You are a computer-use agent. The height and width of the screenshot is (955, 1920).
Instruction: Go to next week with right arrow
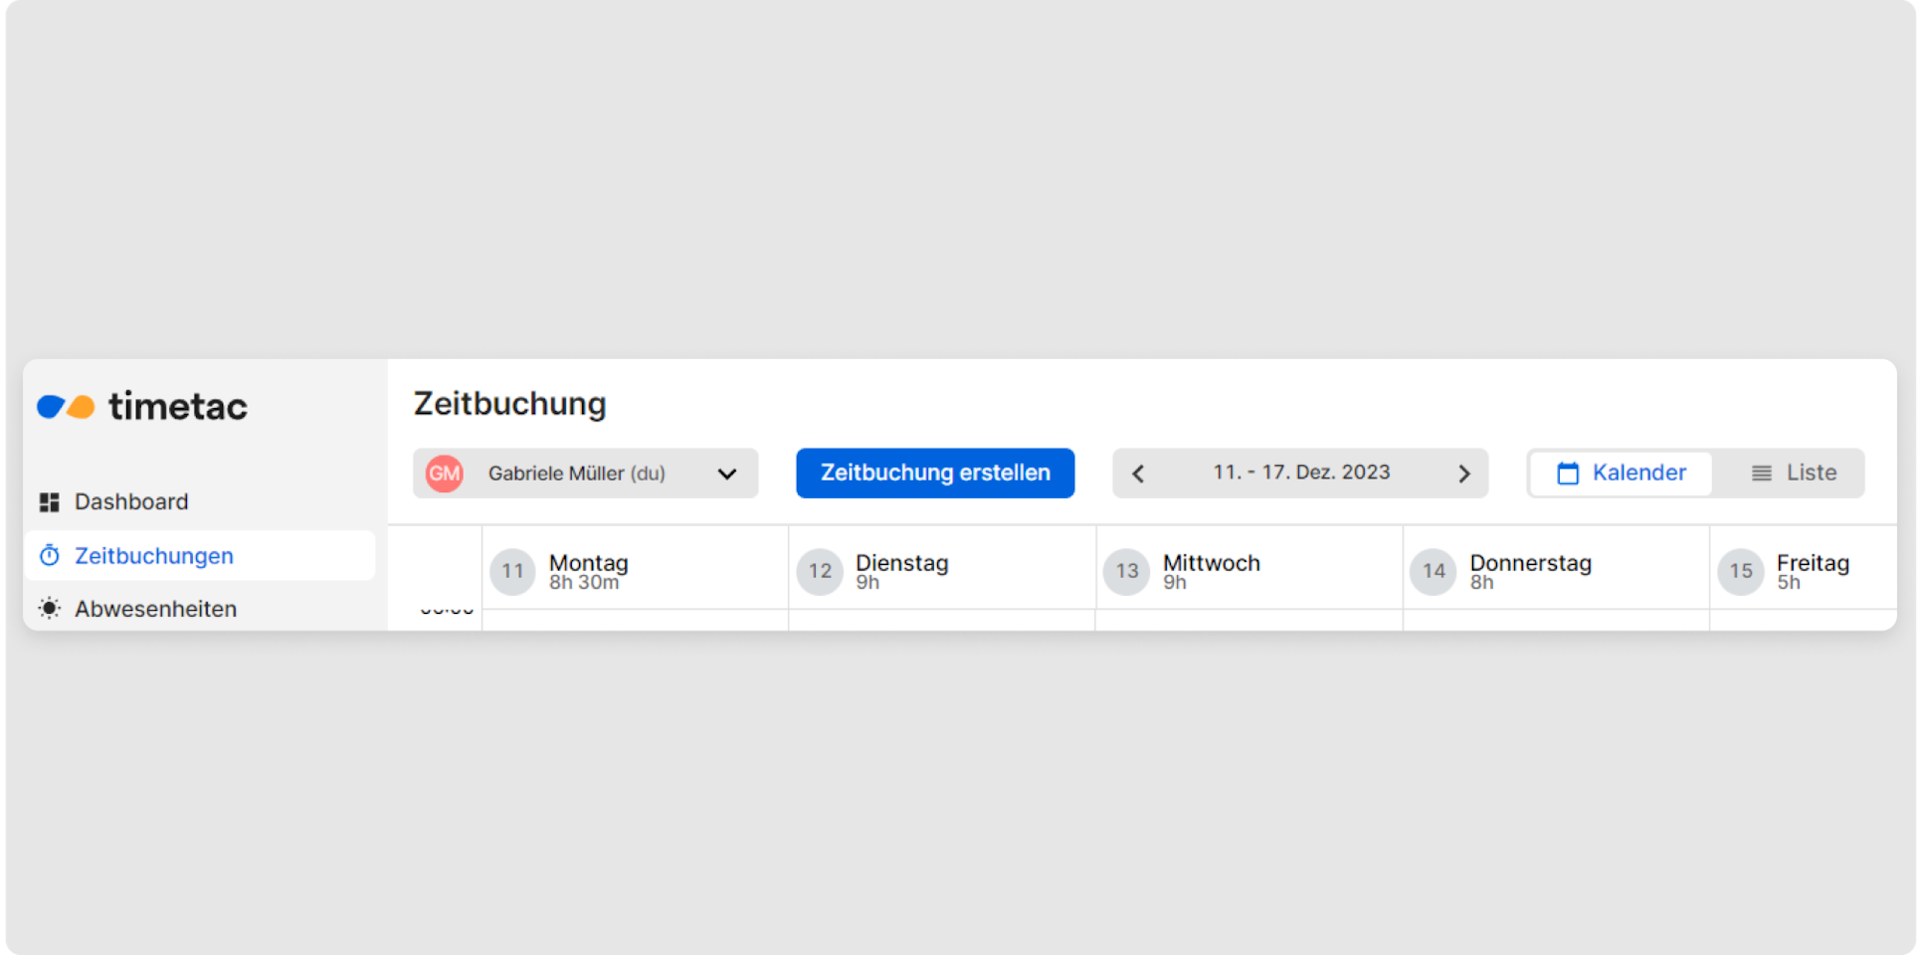point(1464,473)
